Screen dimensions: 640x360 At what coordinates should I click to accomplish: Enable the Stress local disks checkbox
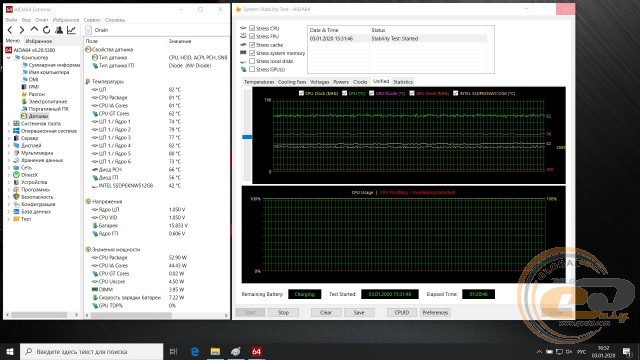click(252, 61)
